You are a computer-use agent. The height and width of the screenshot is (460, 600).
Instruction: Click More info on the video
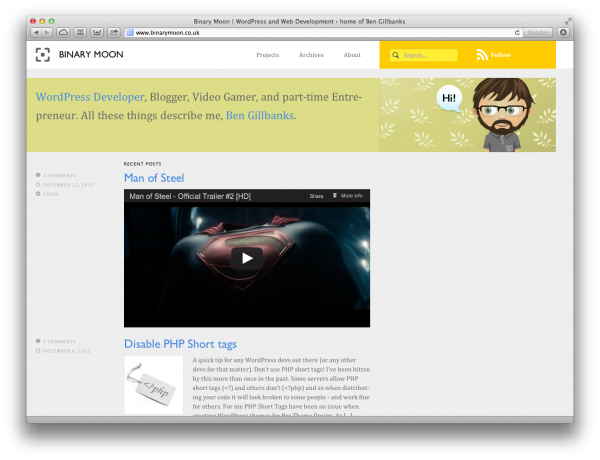352,196
